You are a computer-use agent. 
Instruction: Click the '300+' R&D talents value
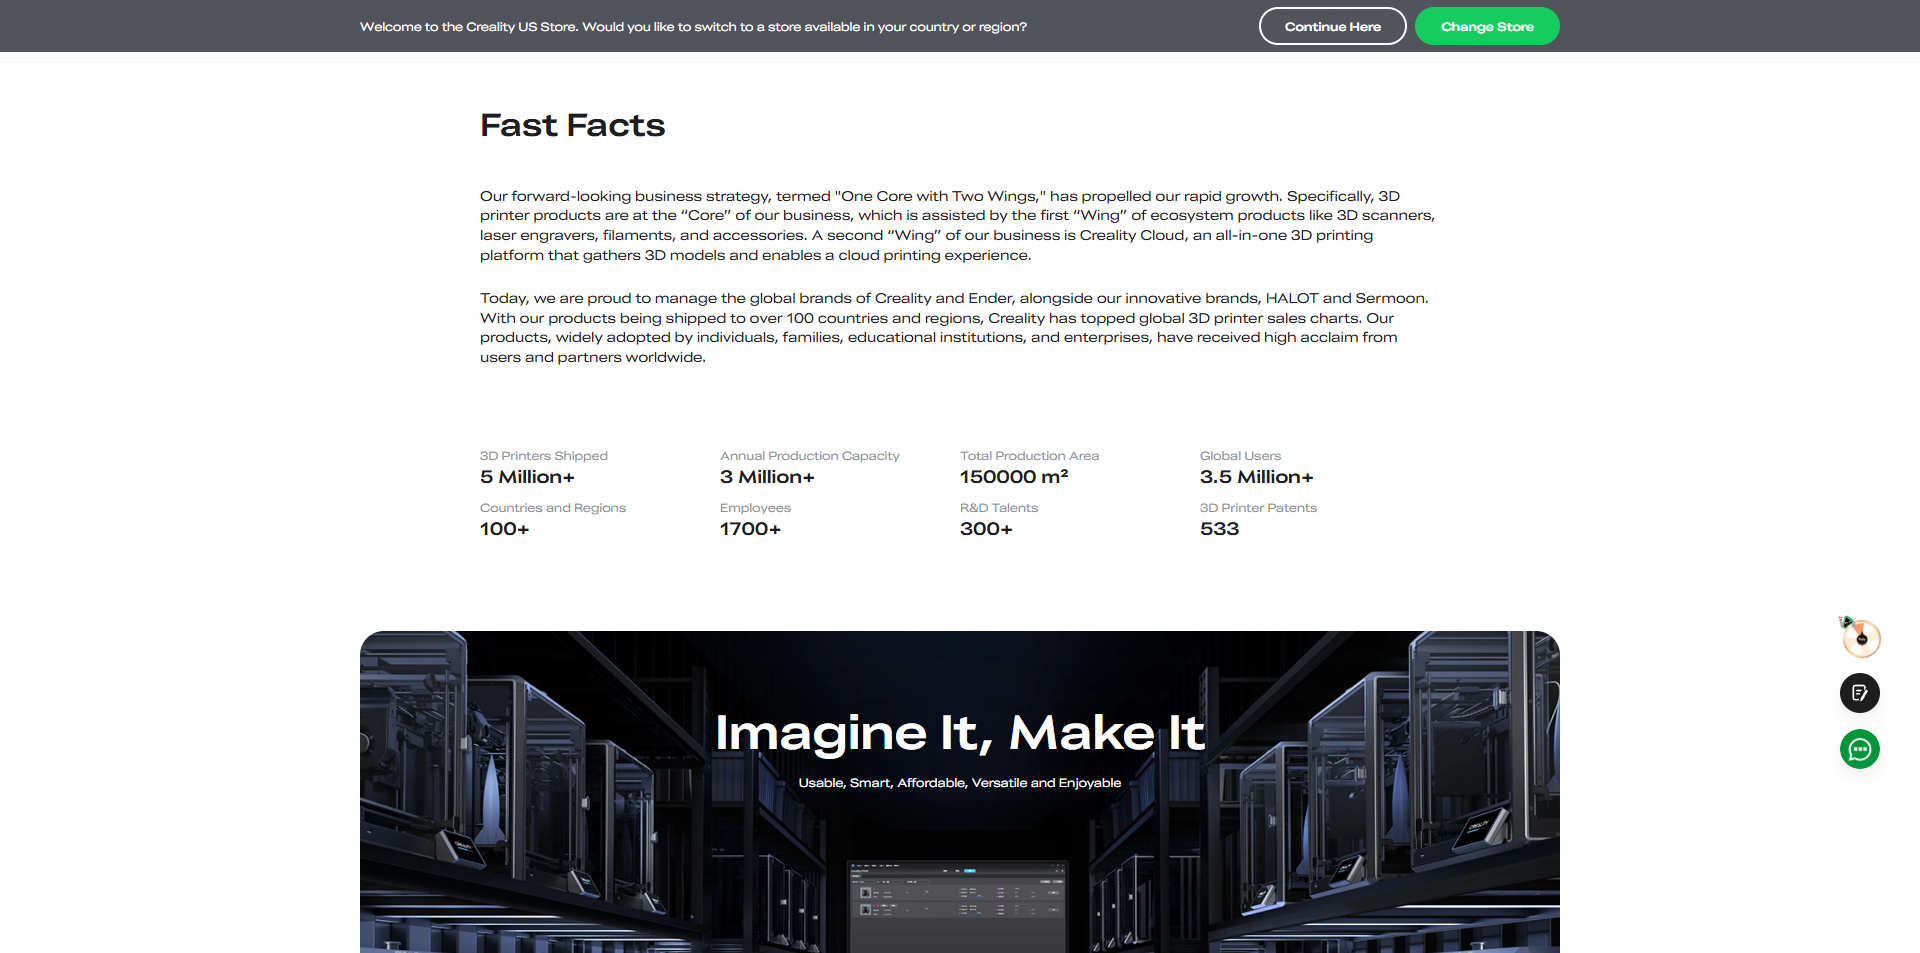point(986,529)
